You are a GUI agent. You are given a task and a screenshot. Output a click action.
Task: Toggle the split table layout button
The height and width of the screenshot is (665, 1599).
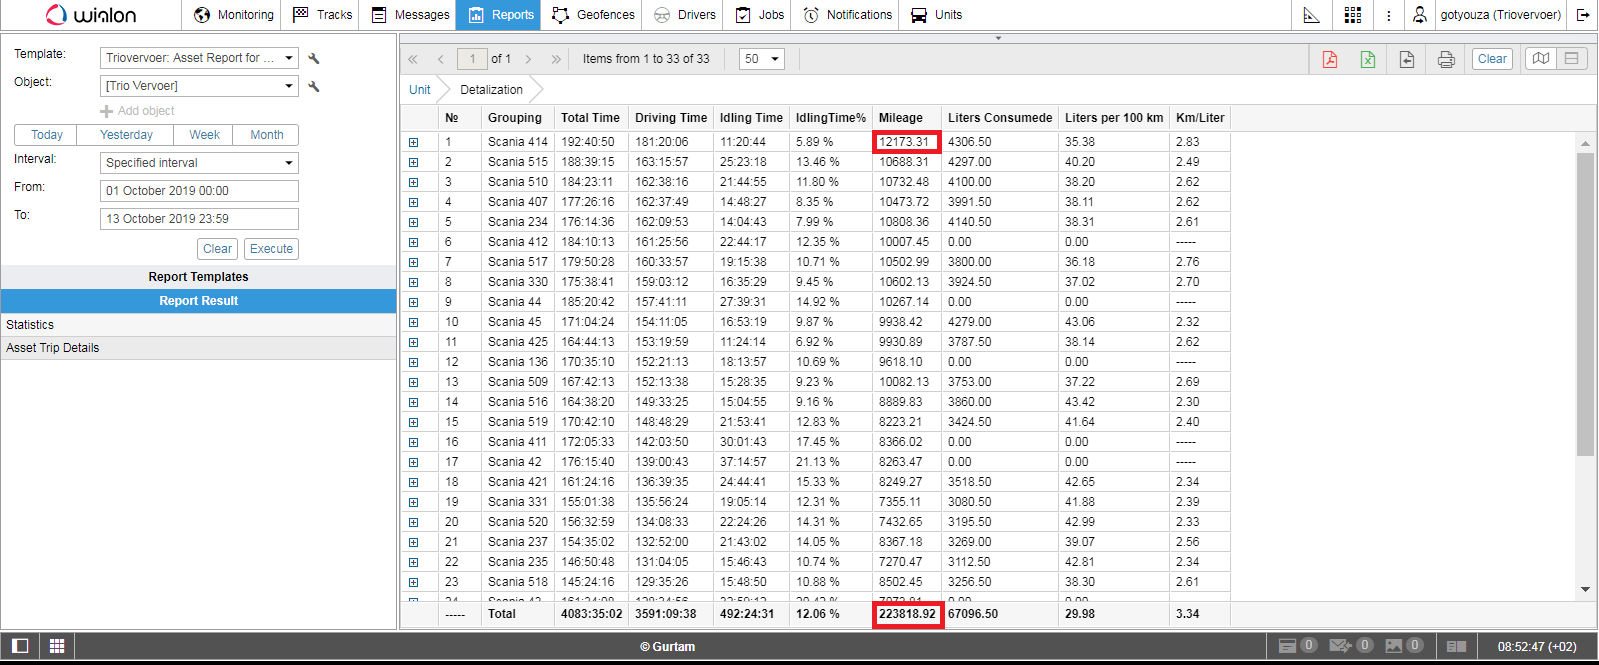[1571, 59]
